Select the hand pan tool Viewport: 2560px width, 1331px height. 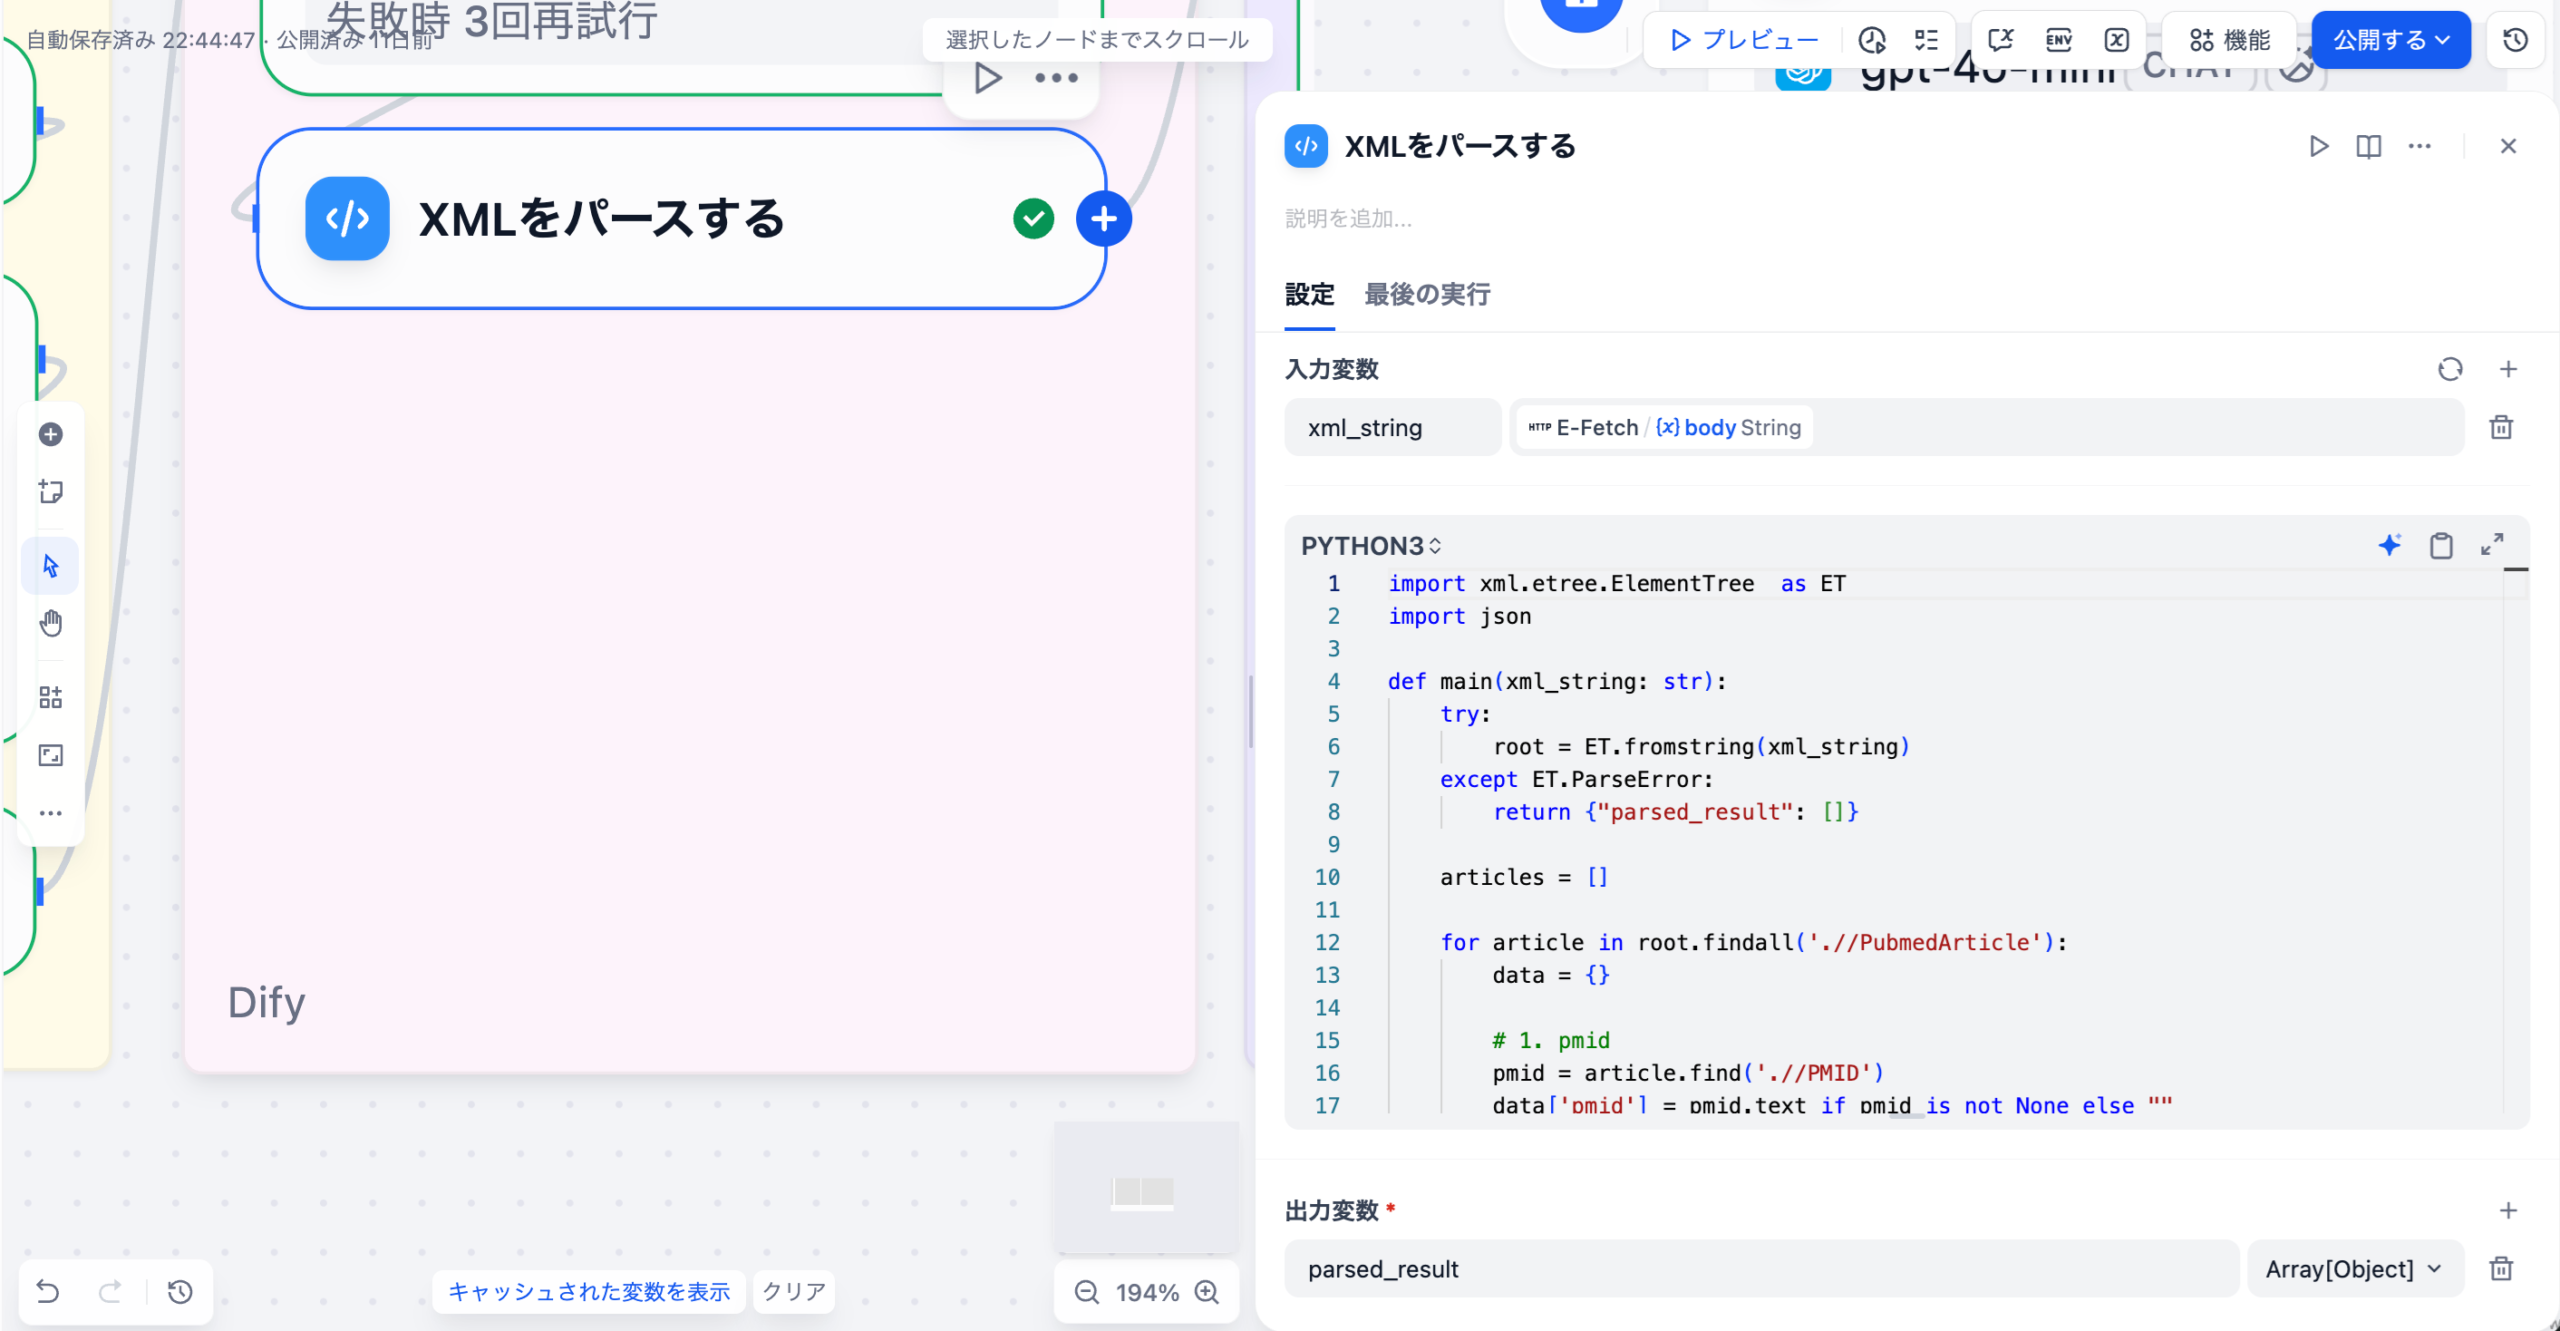(x=51, y=624)
